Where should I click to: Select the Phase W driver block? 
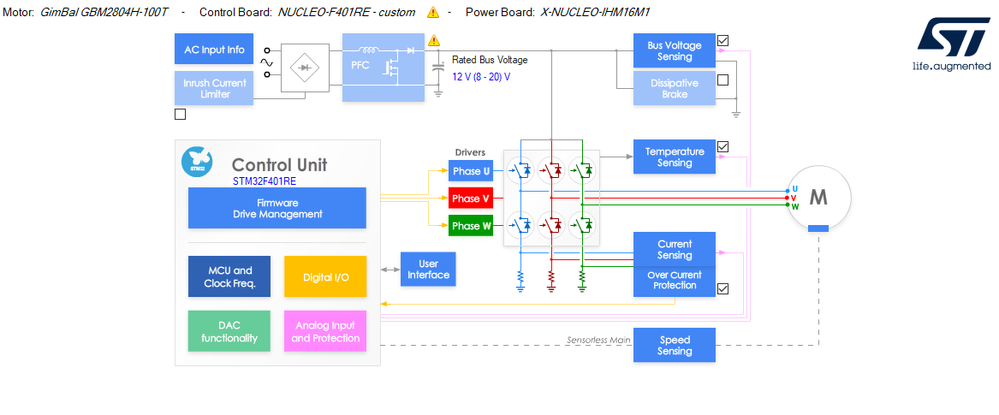coord(471,226)
